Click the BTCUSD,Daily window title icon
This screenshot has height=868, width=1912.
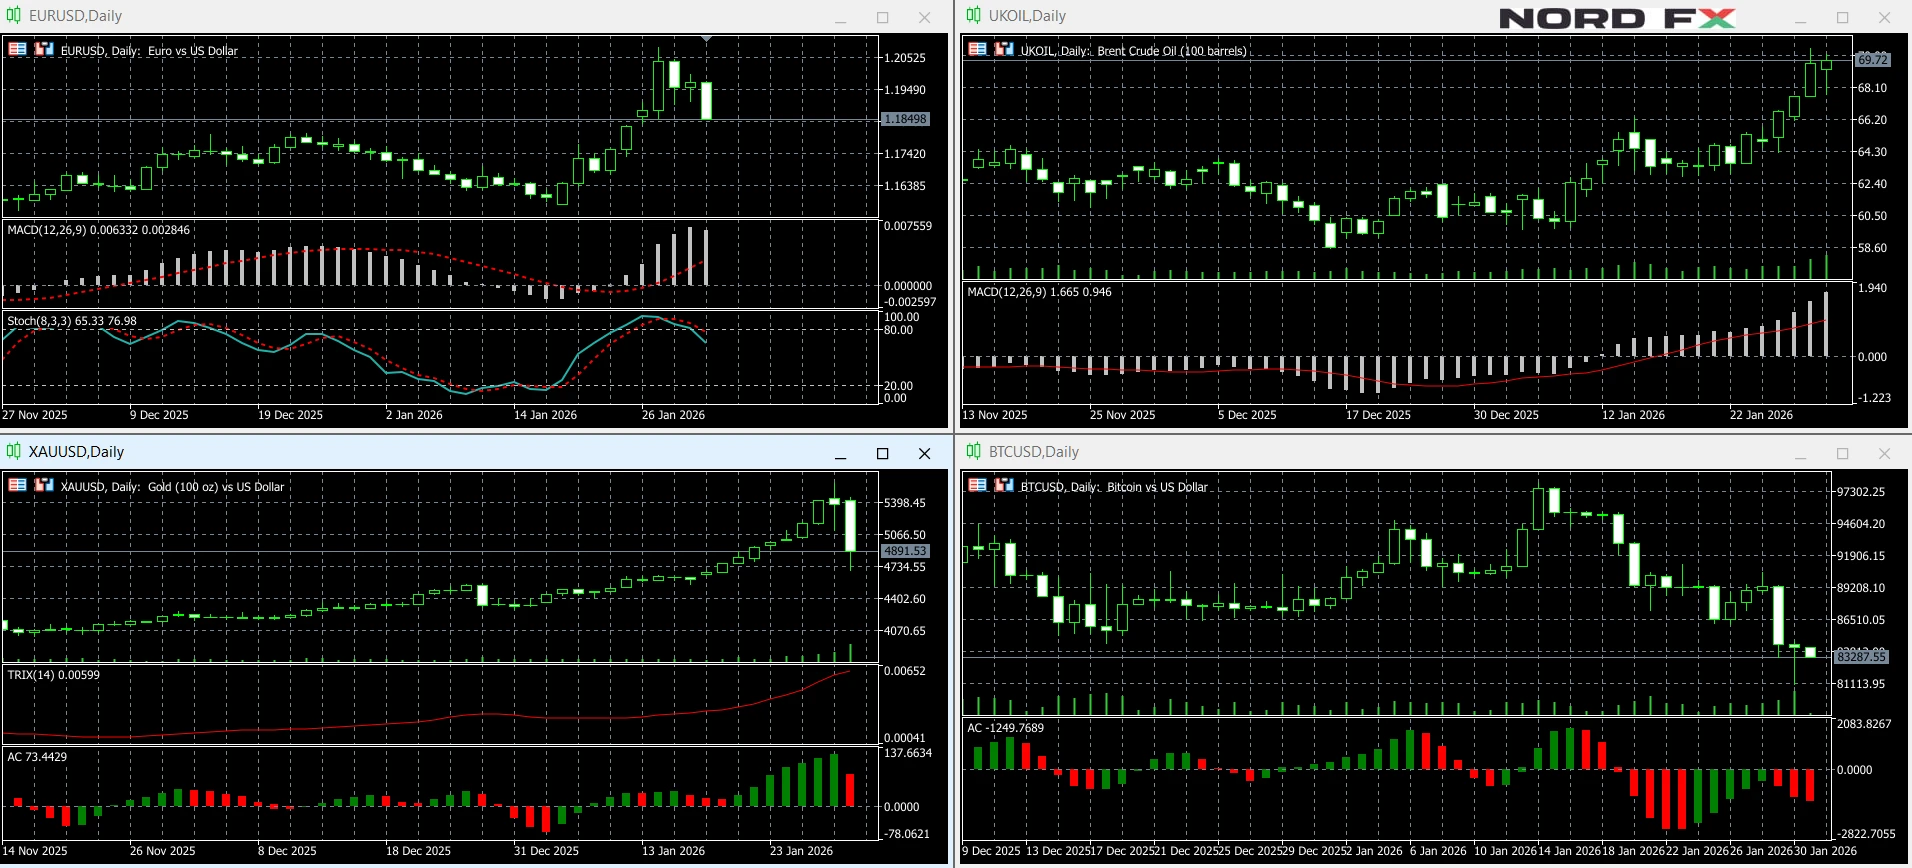(x=973, y=451)
